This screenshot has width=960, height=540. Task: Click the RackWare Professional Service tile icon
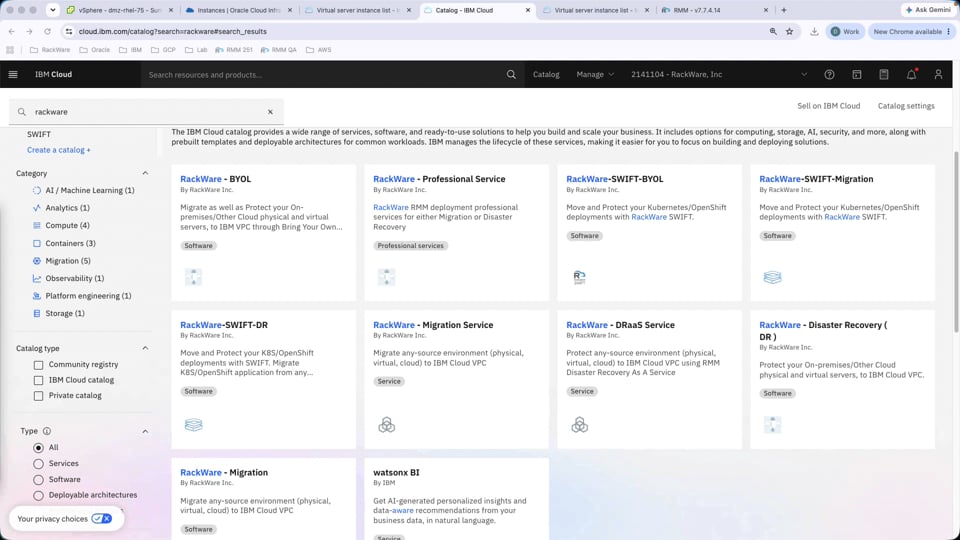(386, 277)
